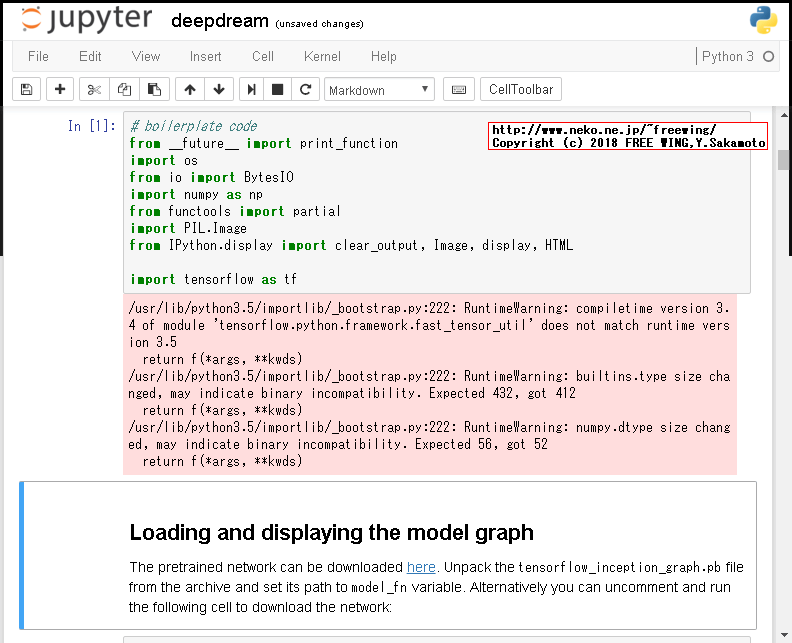Click the '(unsaved changes)' status text

pyautogui.click(x=319, y=24)
